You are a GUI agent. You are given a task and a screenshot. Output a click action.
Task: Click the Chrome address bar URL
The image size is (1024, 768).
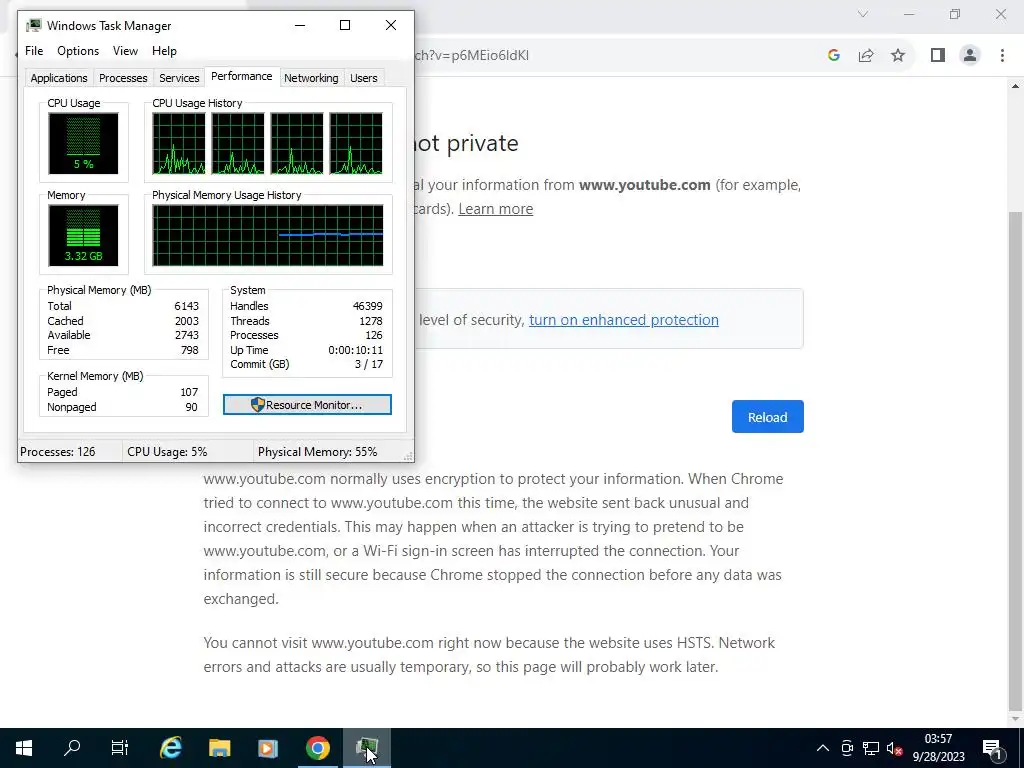(x=472, y=56)
